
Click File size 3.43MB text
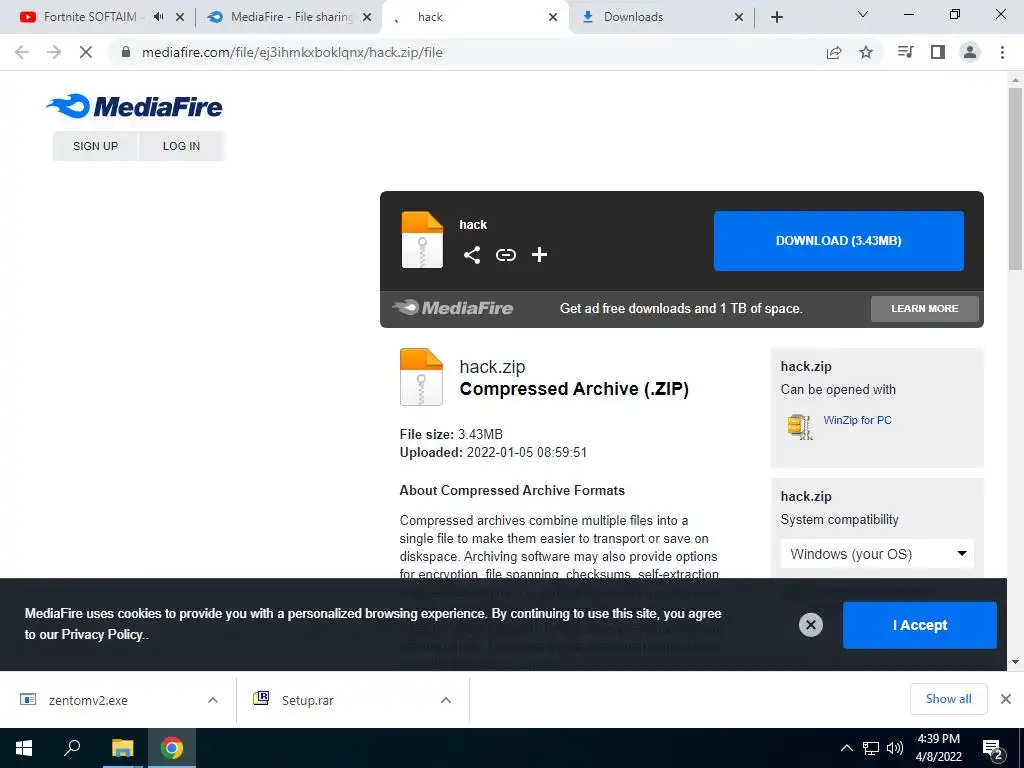(451, 434)
